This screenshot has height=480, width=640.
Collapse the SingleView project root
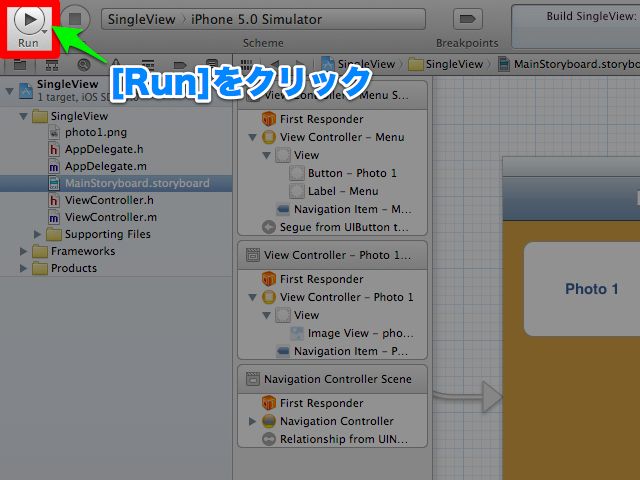[x=9, y=91]
